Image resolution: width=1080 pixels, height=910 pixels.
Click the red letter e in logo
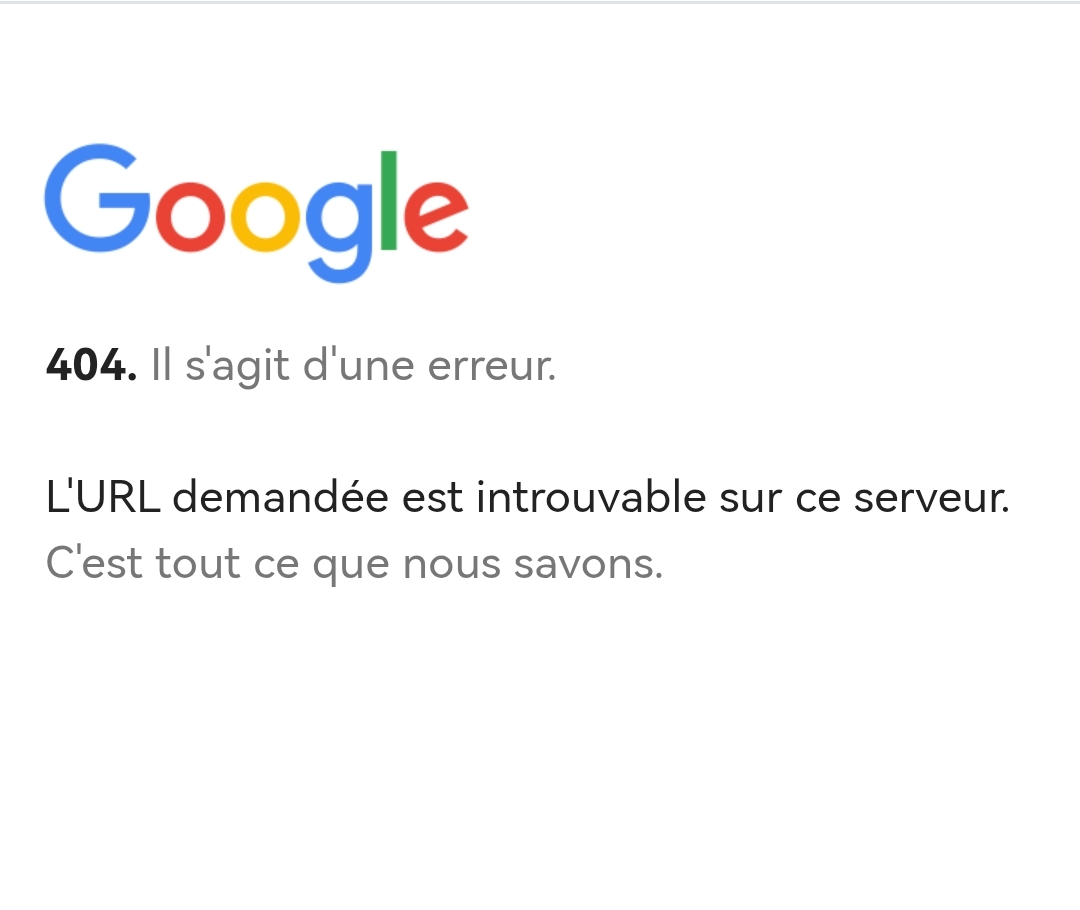click(x=433, y=215)
